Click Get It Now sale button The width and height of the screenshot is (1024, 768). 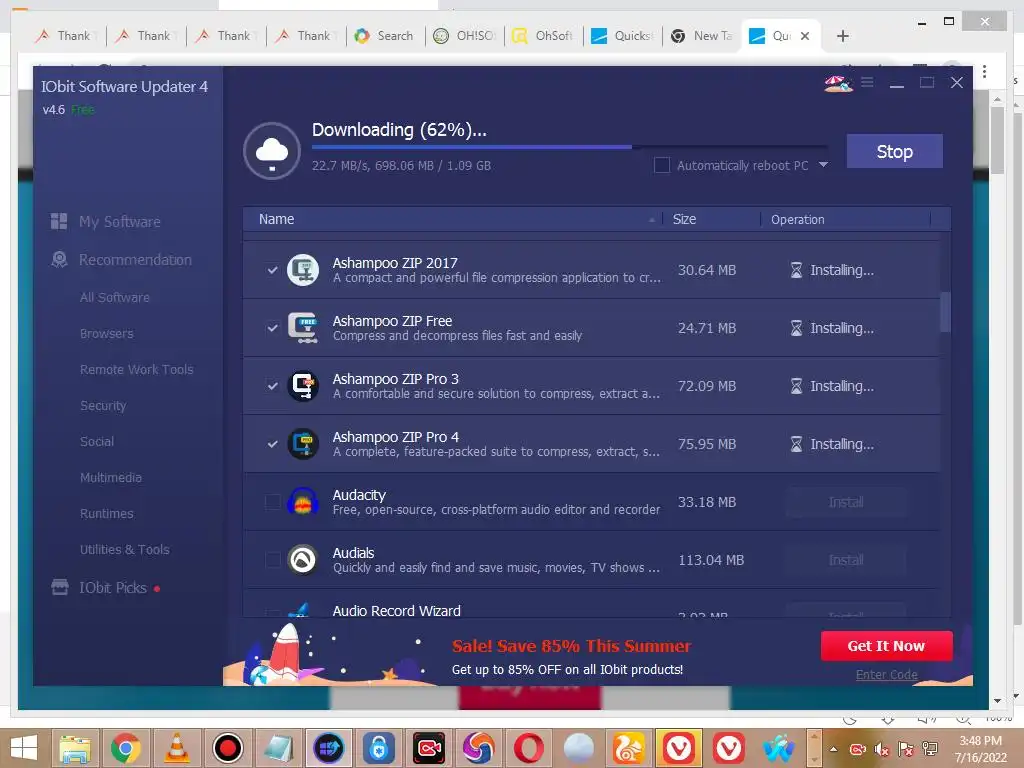[x=886, y=646]
